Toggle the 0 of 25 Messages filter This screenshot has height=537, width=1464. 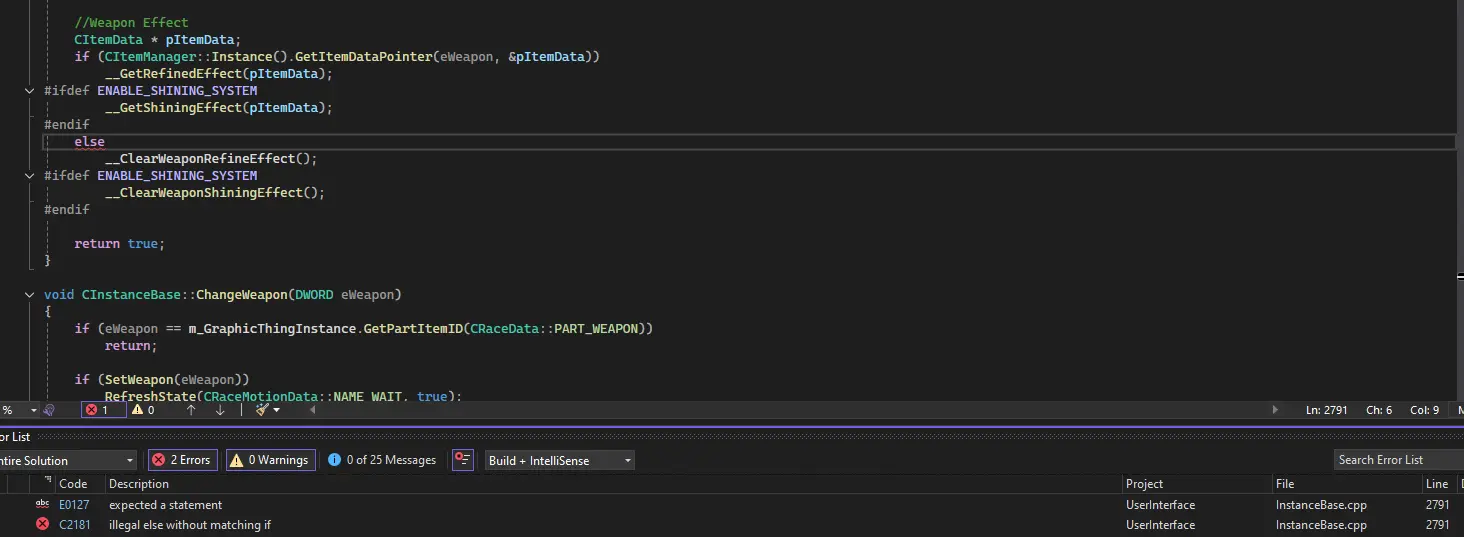click(x=382, y=460)
